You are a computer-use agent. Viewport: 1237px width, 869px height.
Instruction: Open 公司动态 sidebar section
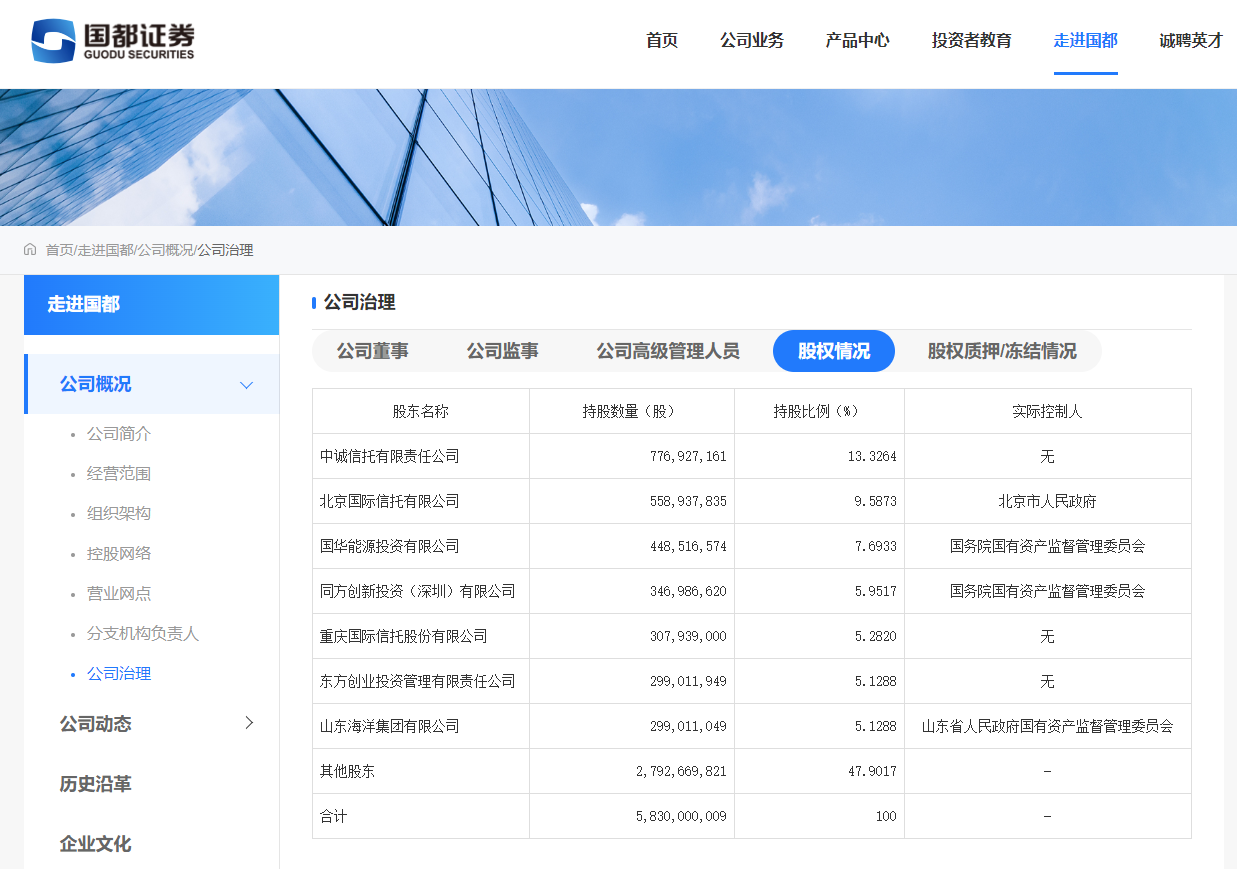tap(96, 724)
